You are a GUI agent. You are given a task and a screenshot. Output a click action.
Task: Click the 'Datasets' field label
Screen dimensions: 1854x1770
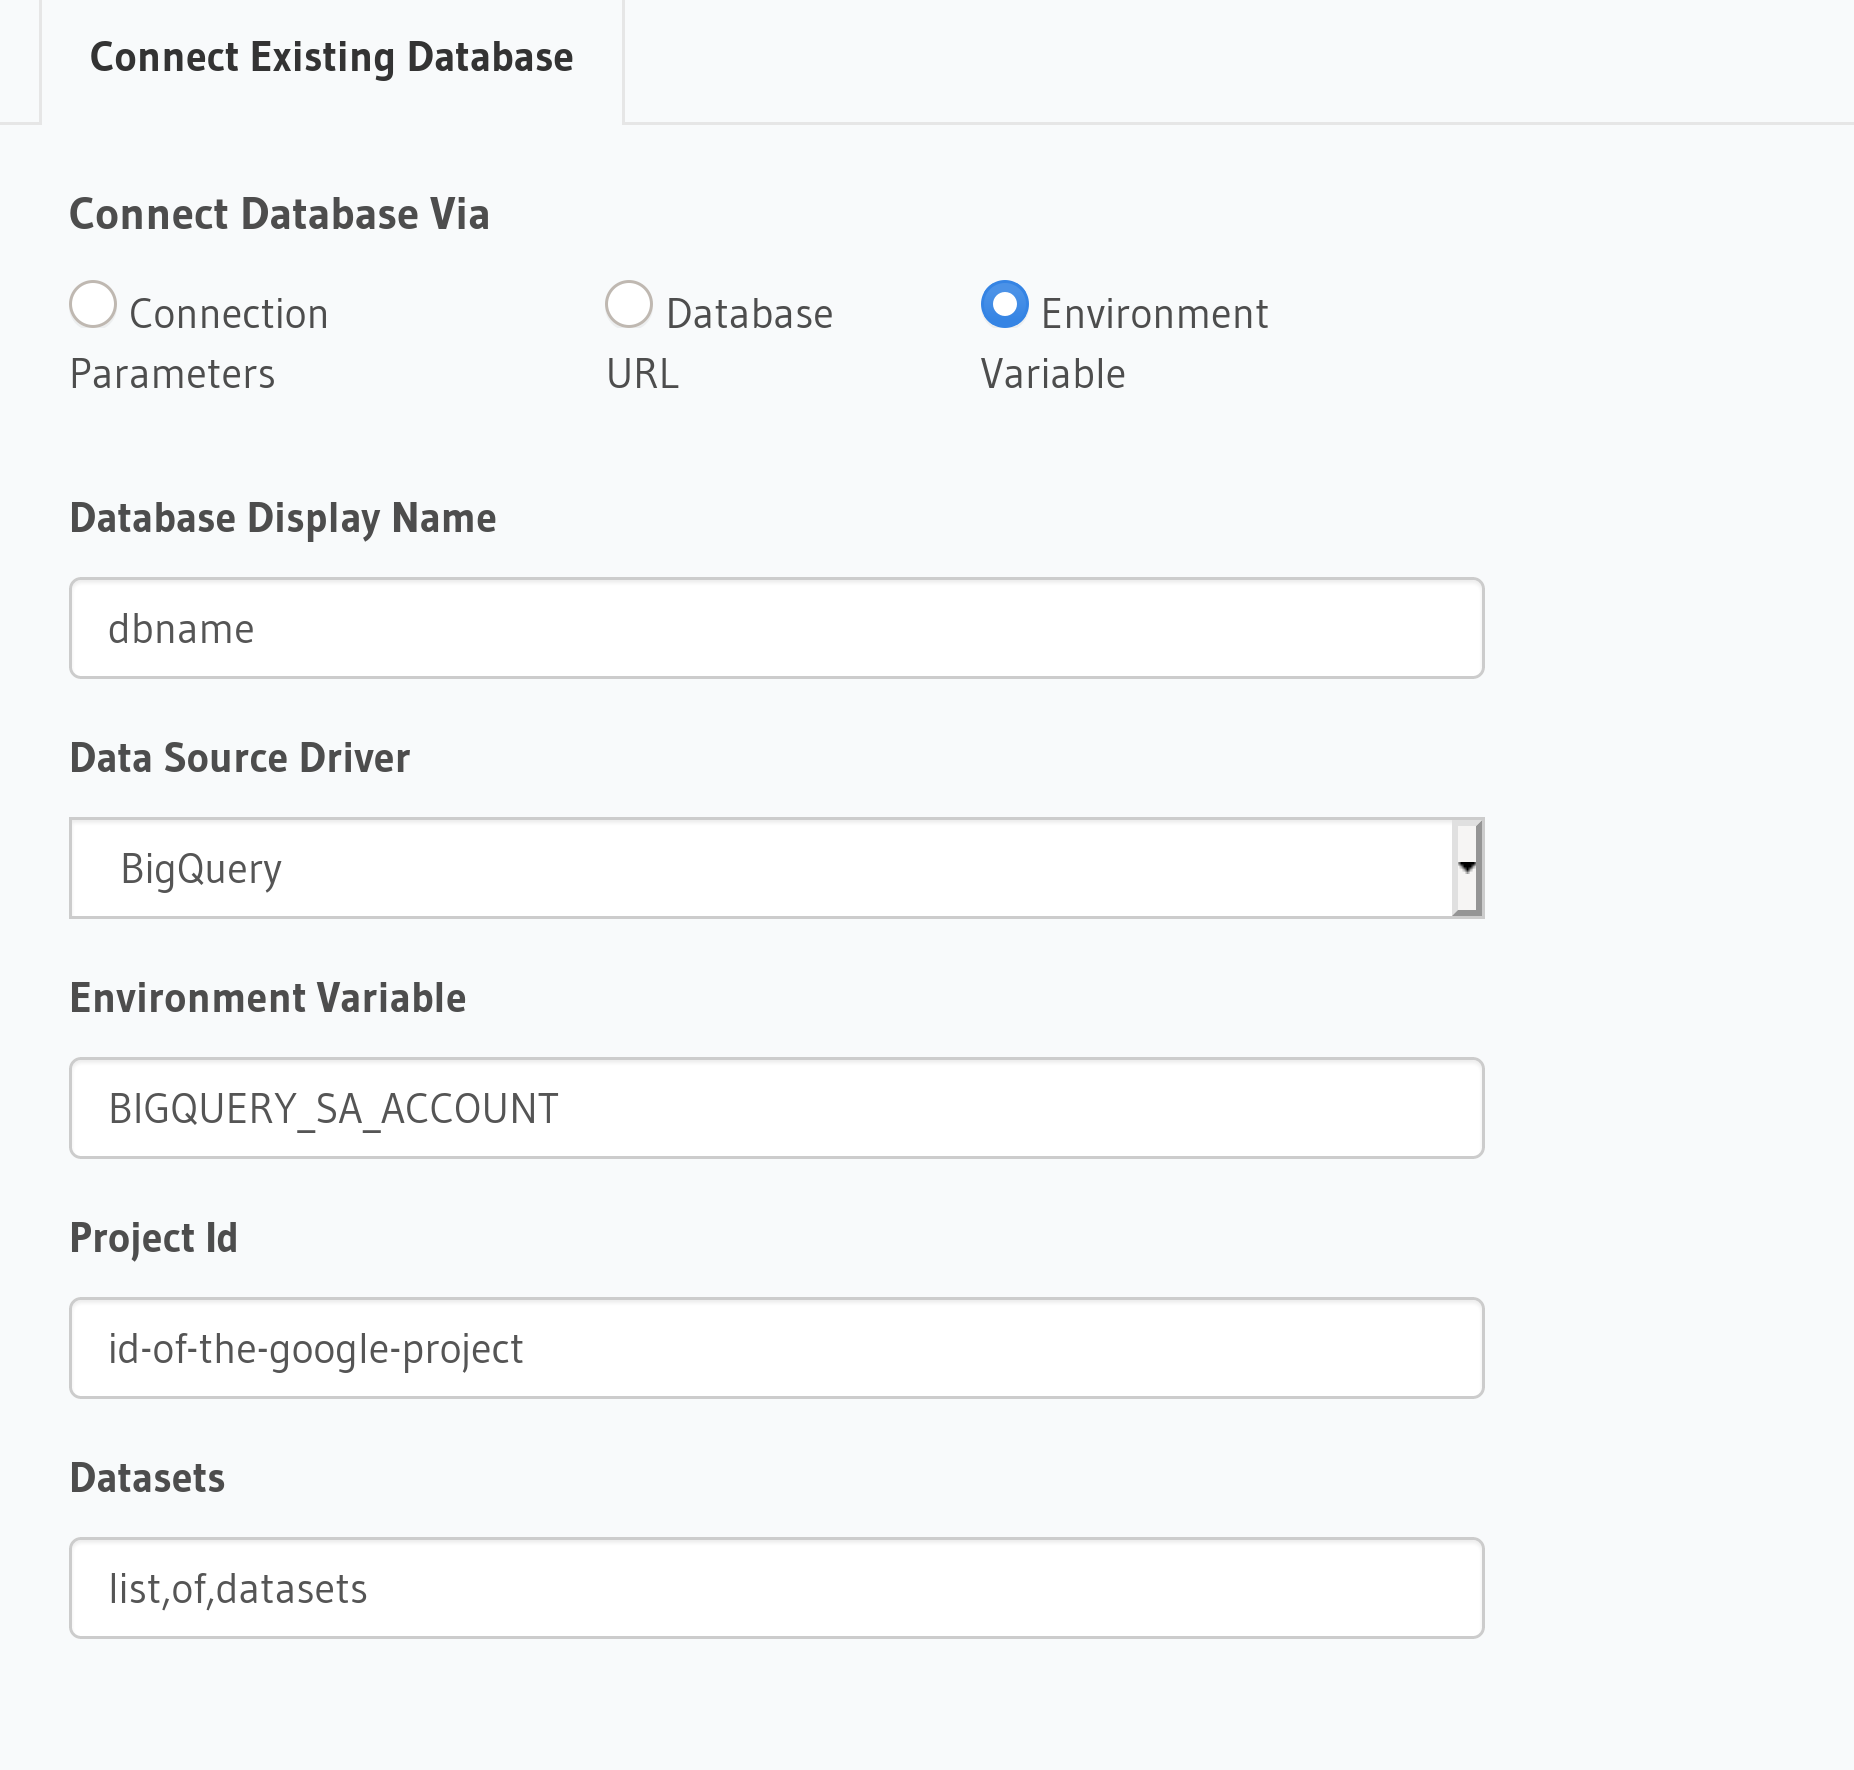click(148, 1478)
